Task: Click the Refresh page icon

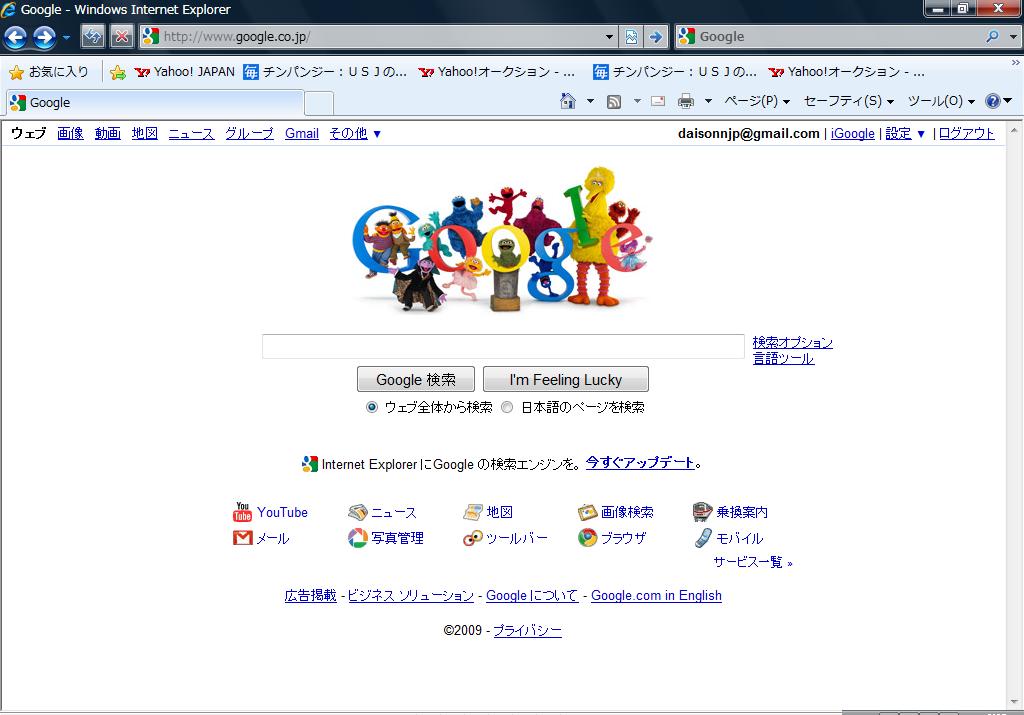Action: click(93, 37)
